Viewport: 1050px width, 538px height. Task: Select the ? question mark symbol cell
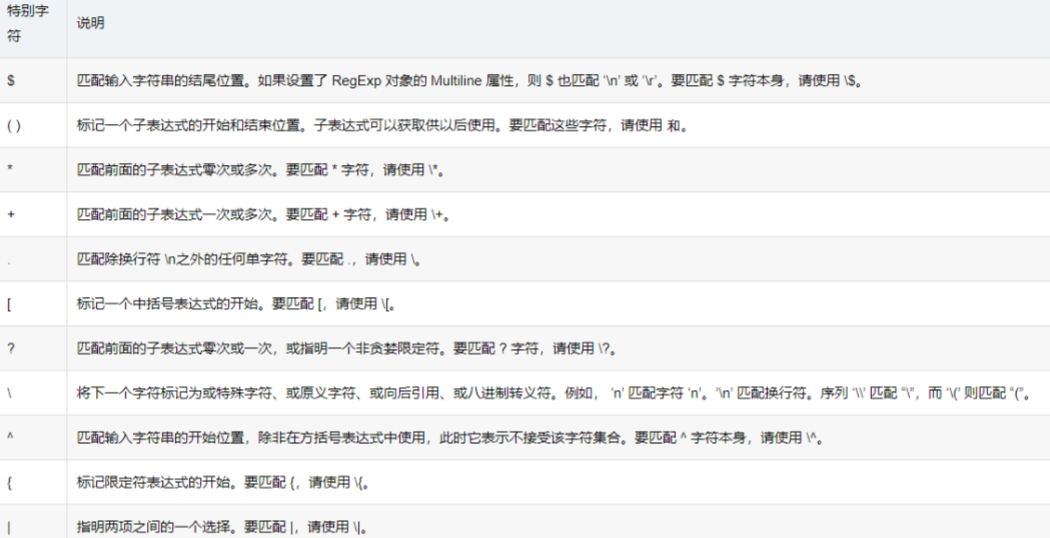coord(10,348)
